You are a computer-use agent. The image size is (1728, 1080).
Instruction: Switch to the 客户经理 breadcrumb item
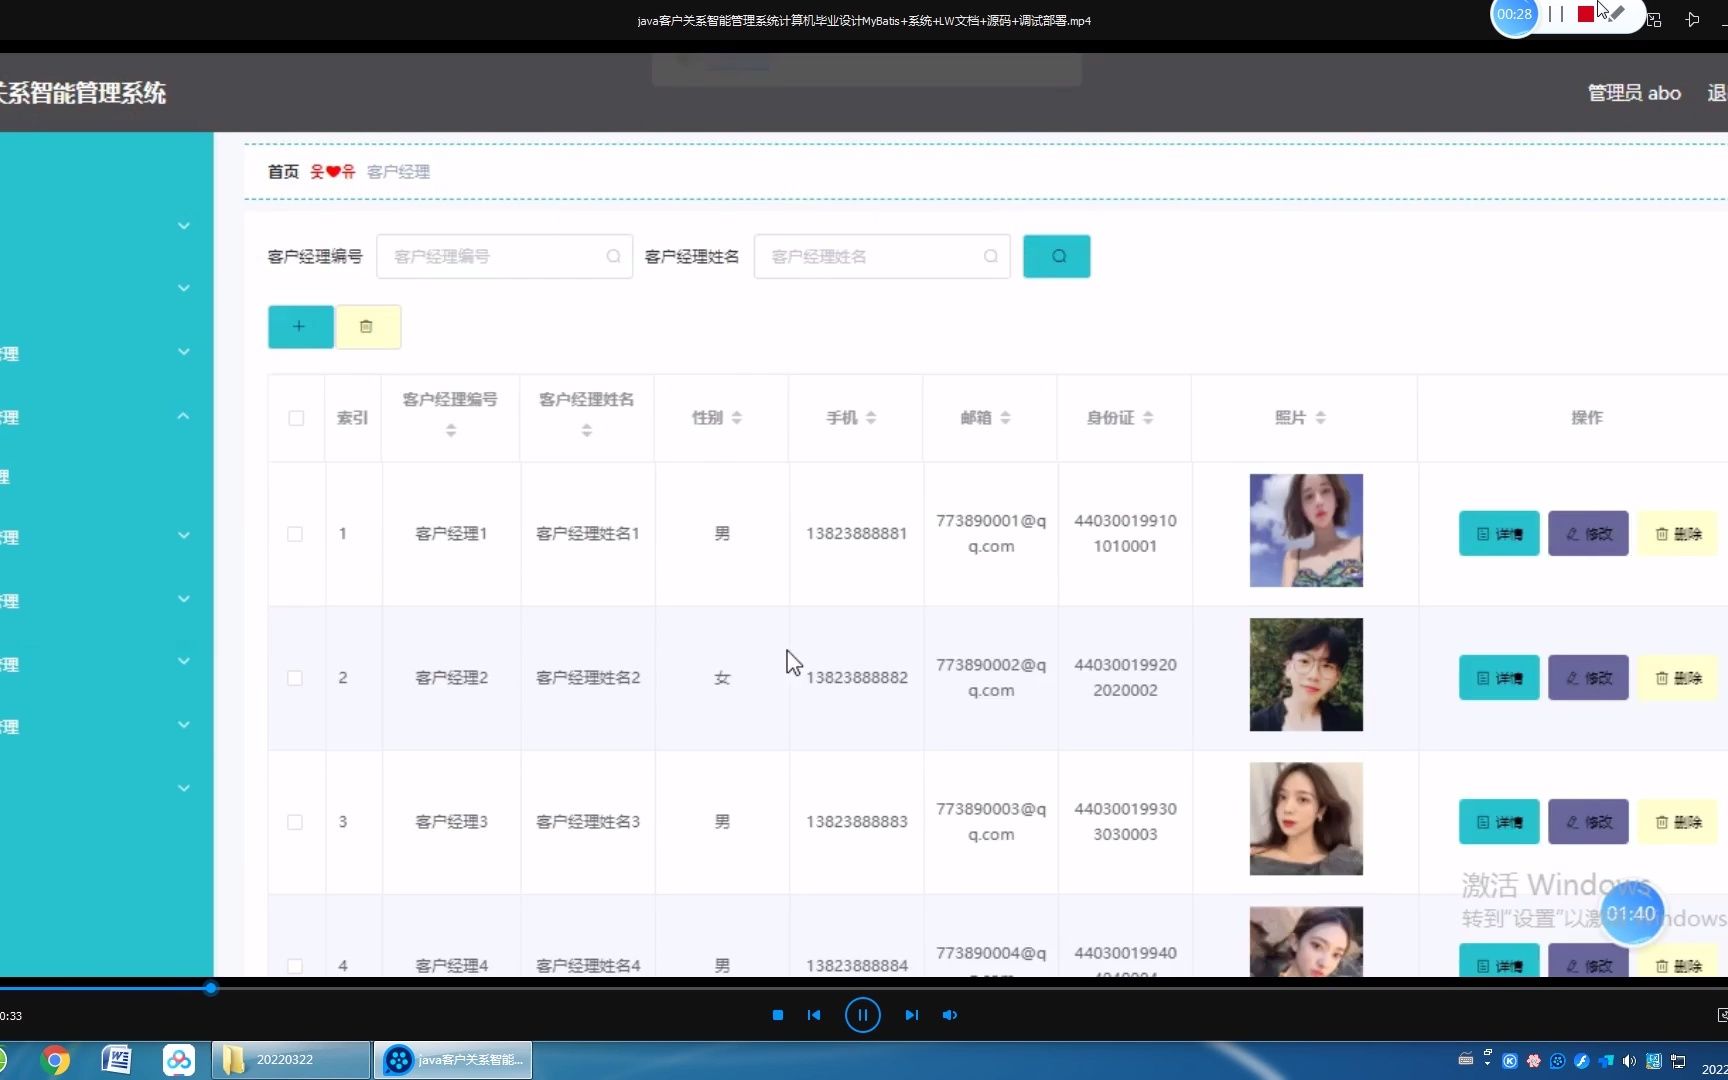tap(397, 171)
